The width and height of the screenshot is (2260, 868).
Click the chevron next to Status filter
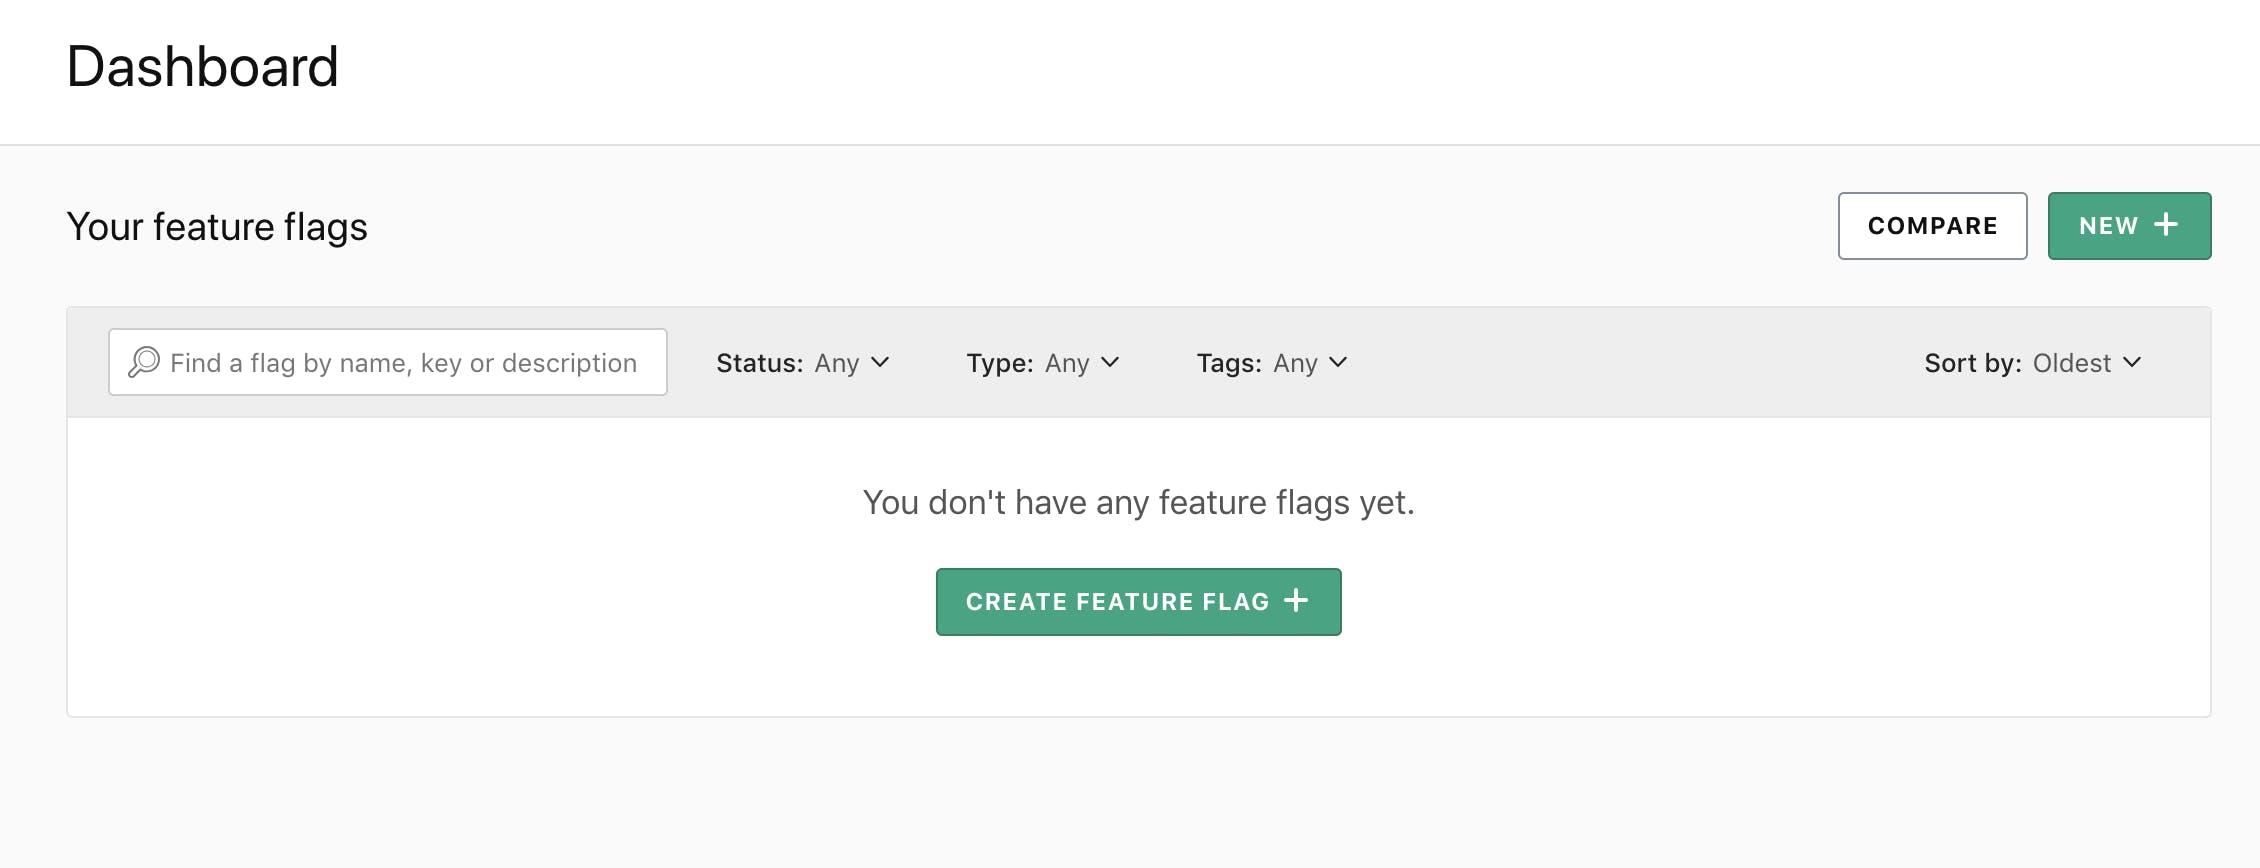point(880,363)
